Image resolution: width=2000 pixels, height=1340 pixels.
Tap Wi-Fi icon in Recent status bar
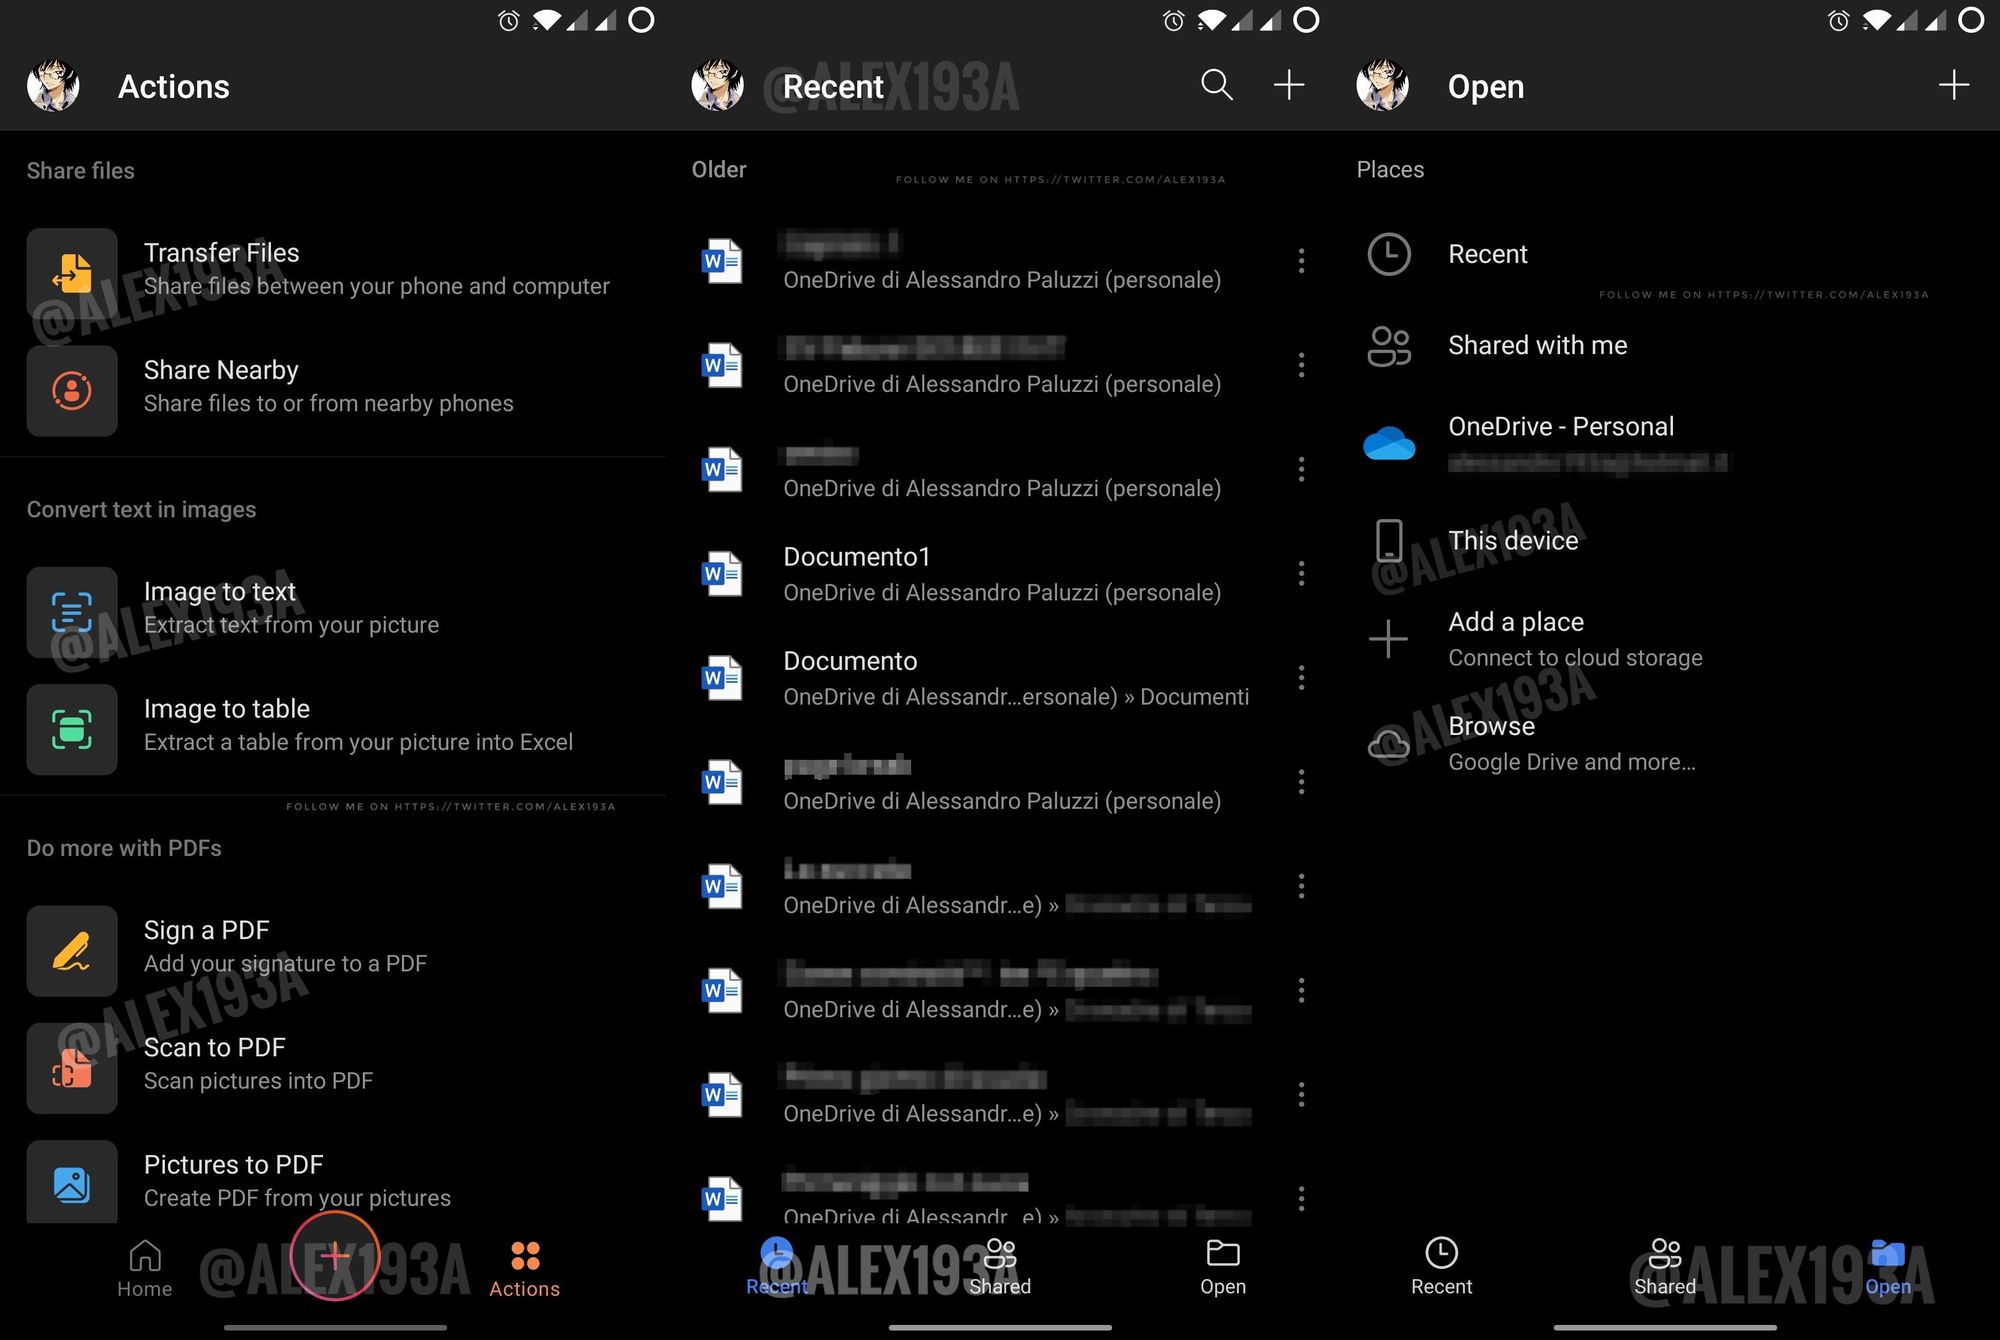pyautogui.click(x=1211, y=20)
